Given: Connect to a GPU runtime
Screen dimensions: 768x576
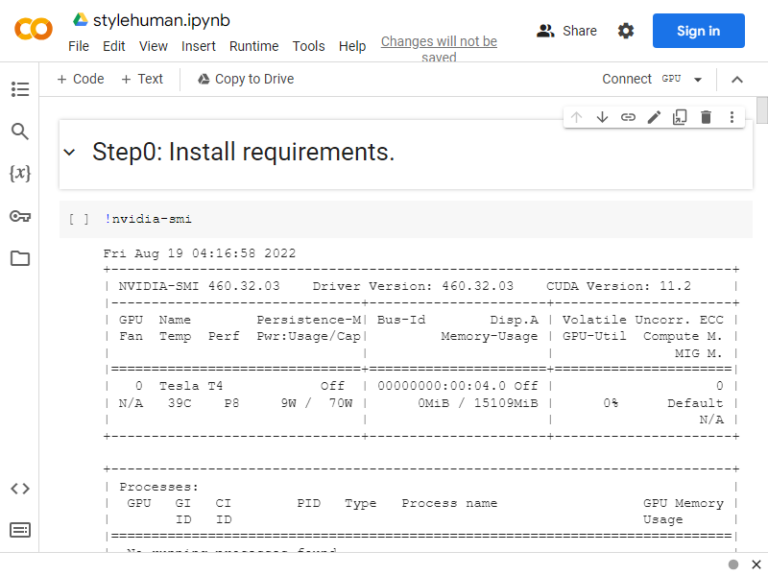Looking at the screenshot, I should click(x=642, y=79).
